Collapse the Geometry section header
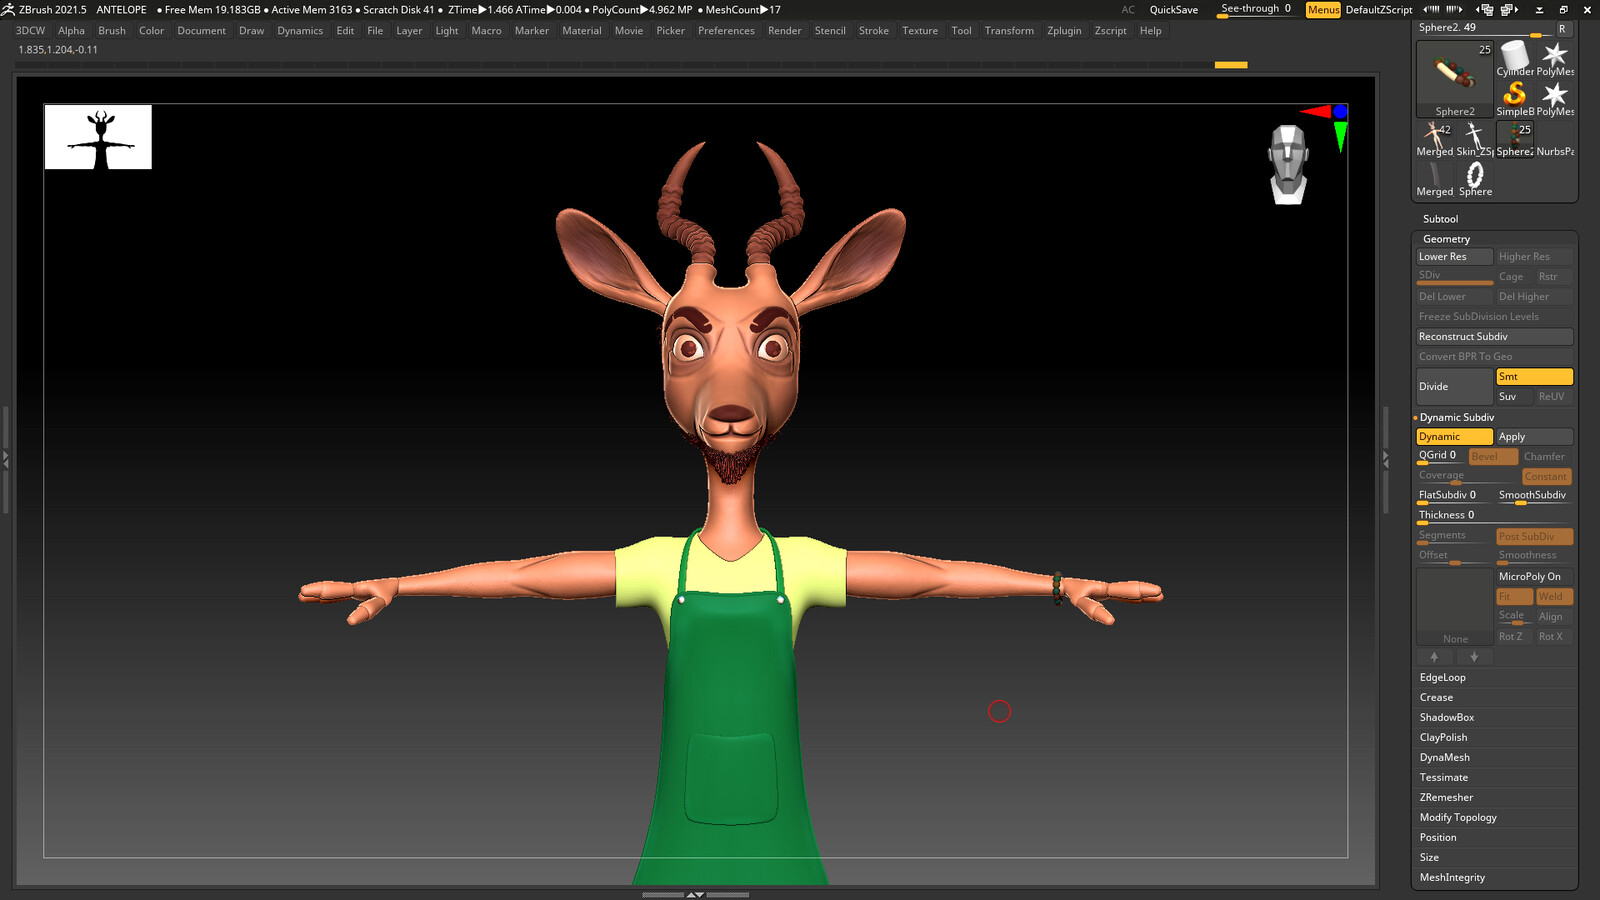The image size is (1600, 900). 1446,239
